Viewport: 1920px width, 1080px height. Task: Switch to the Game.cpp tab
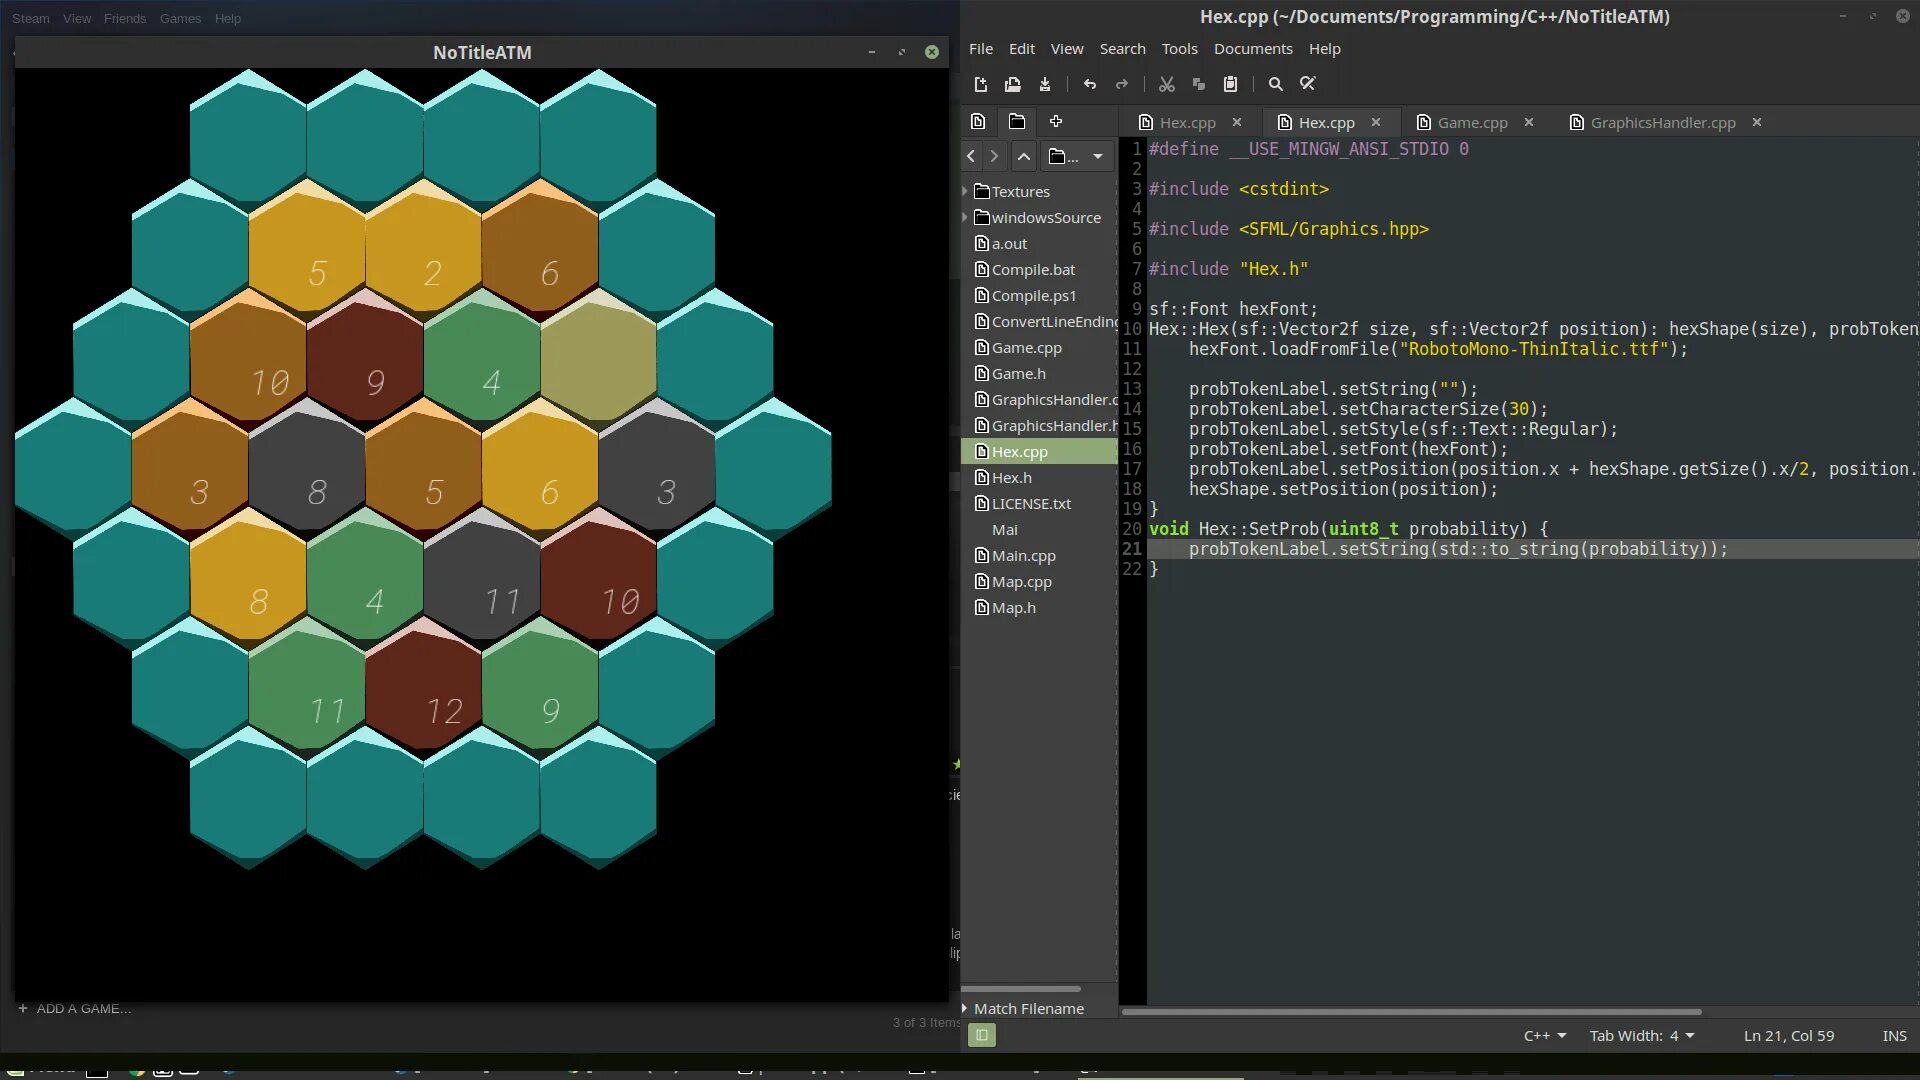pos(1472,123)
